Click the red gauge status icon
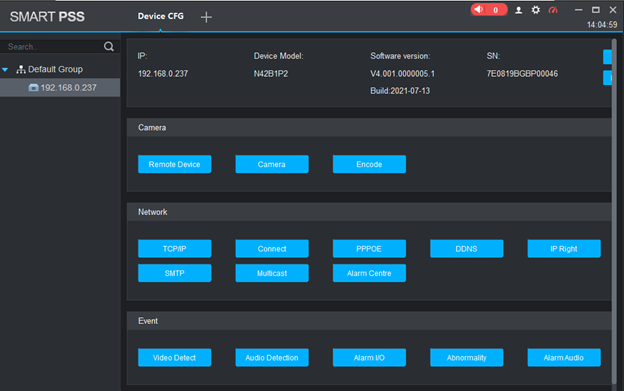The image size is (624, 391). 553,10
